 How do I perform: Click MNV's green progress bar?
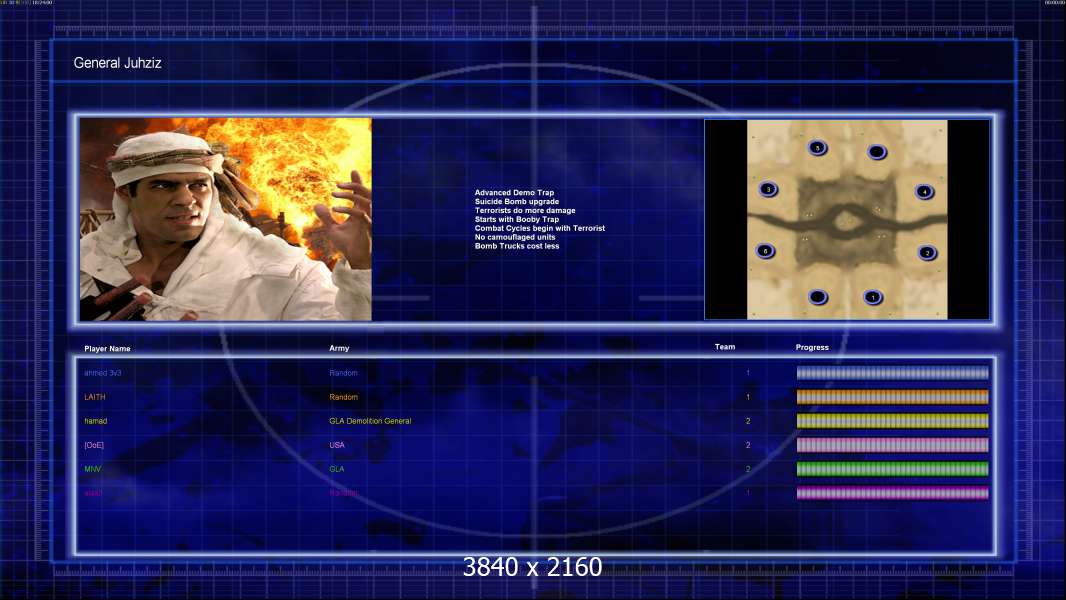(x=893, y=469)
